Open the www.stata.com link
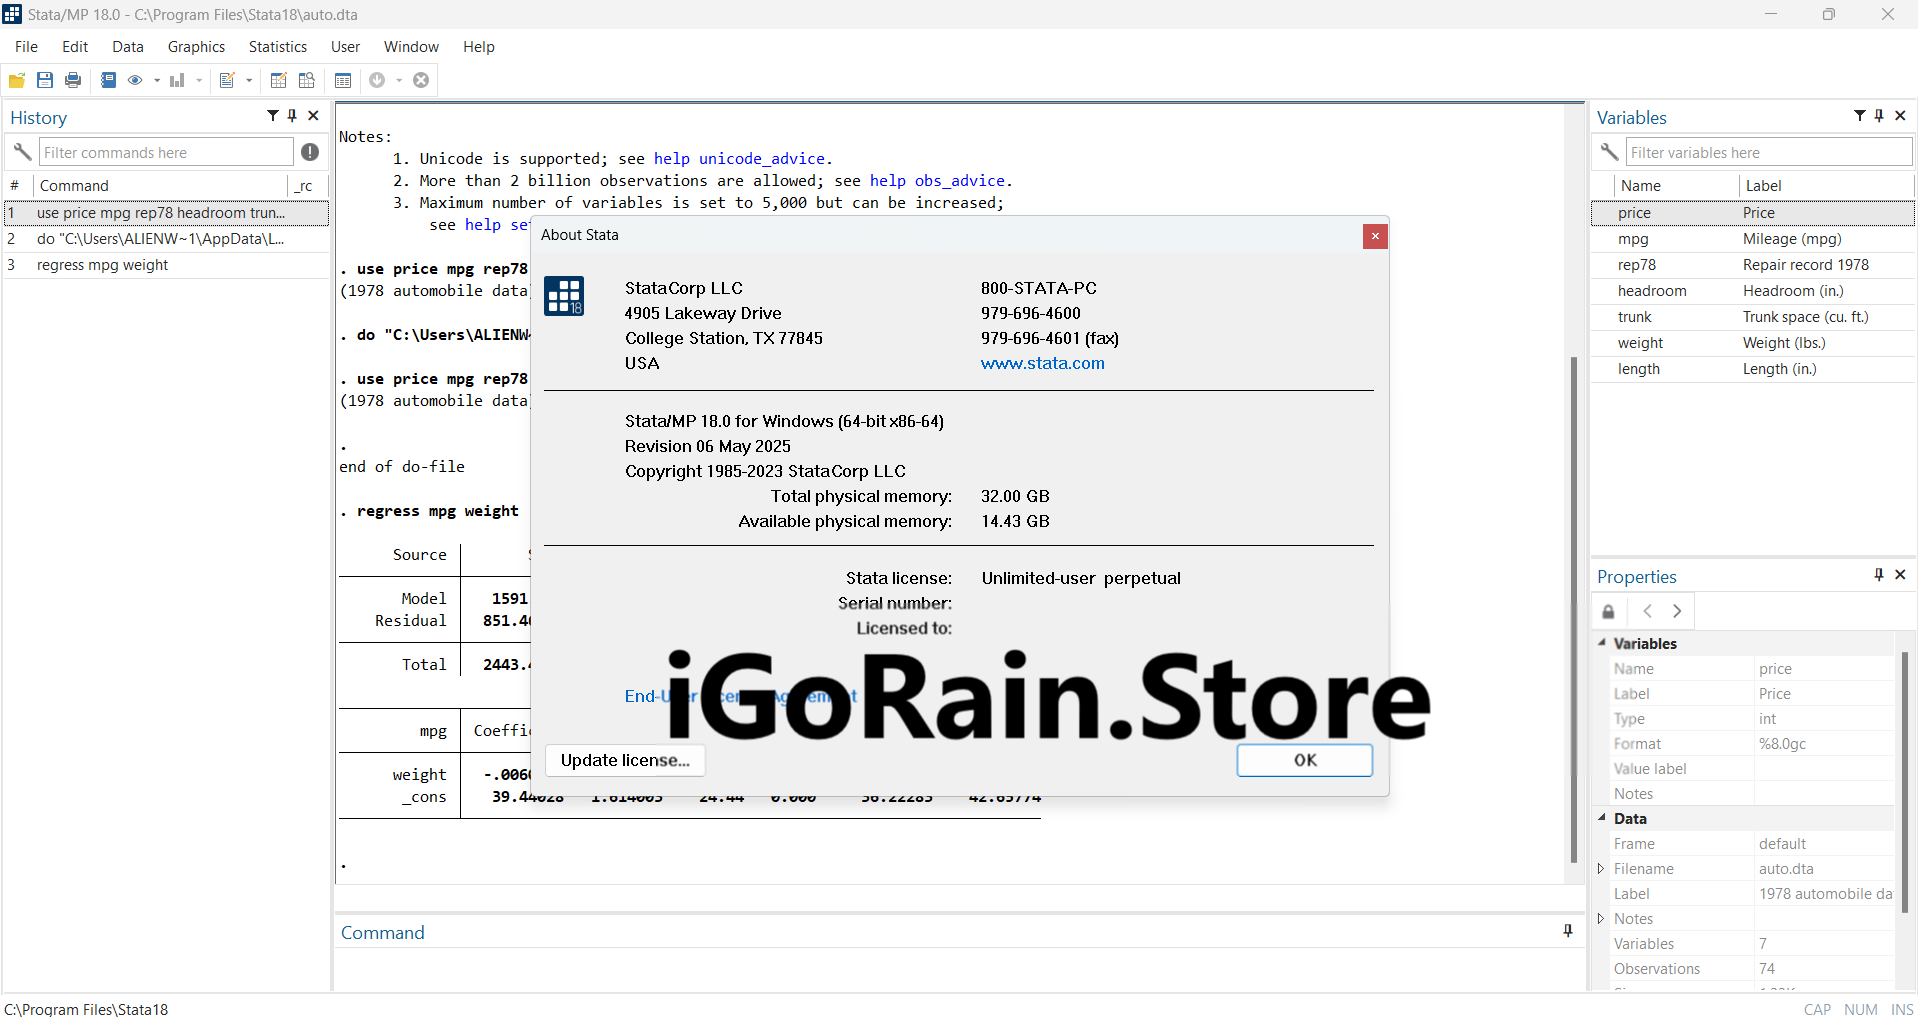 [1042, 363]
